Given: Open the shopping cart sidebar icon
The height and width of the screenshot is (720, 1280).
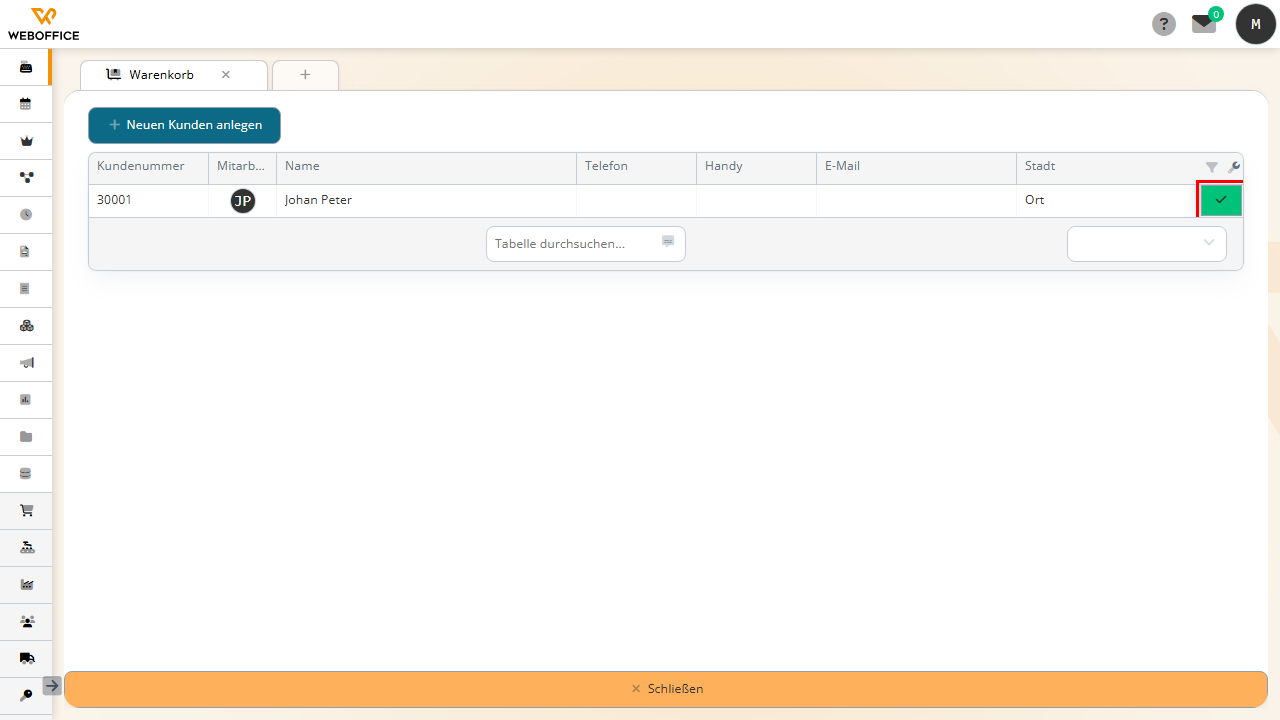Looking at the screenshot, I should (x=26, y=510).
